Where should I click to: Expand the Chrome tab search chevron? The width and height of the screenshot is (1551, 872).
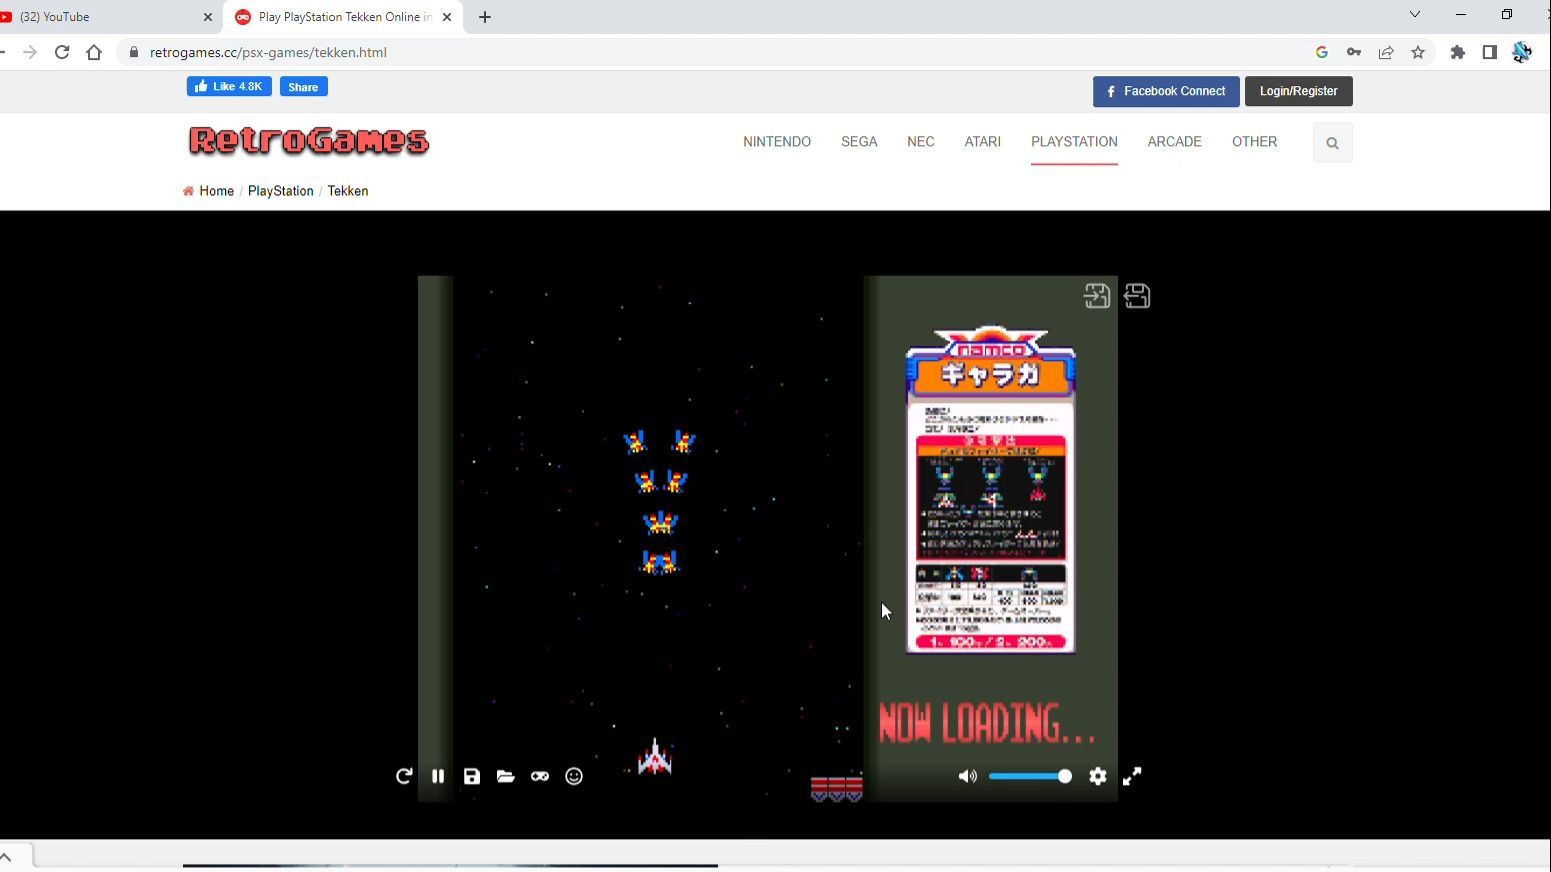pyautogui.click(x=1414, y=15)
